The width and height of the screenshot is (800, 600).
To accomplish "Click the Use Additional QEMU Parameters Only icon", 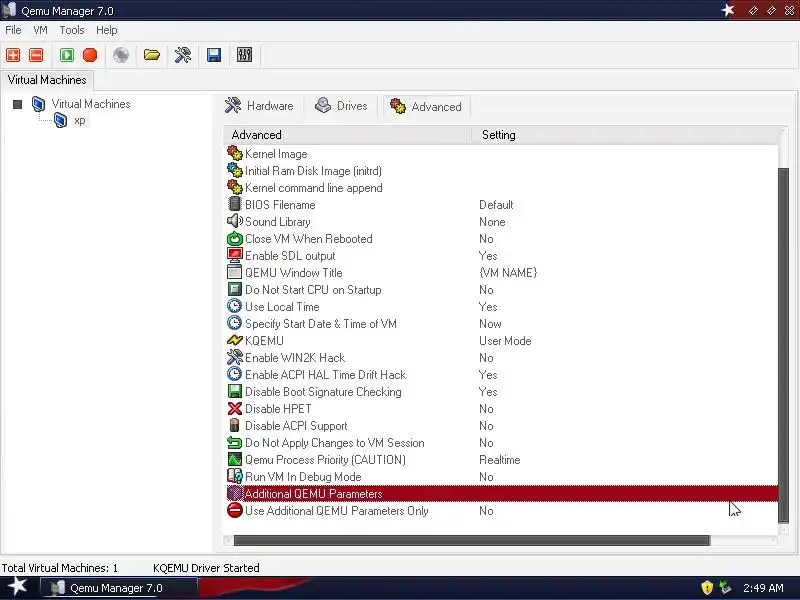I will (x=235, y=510).
